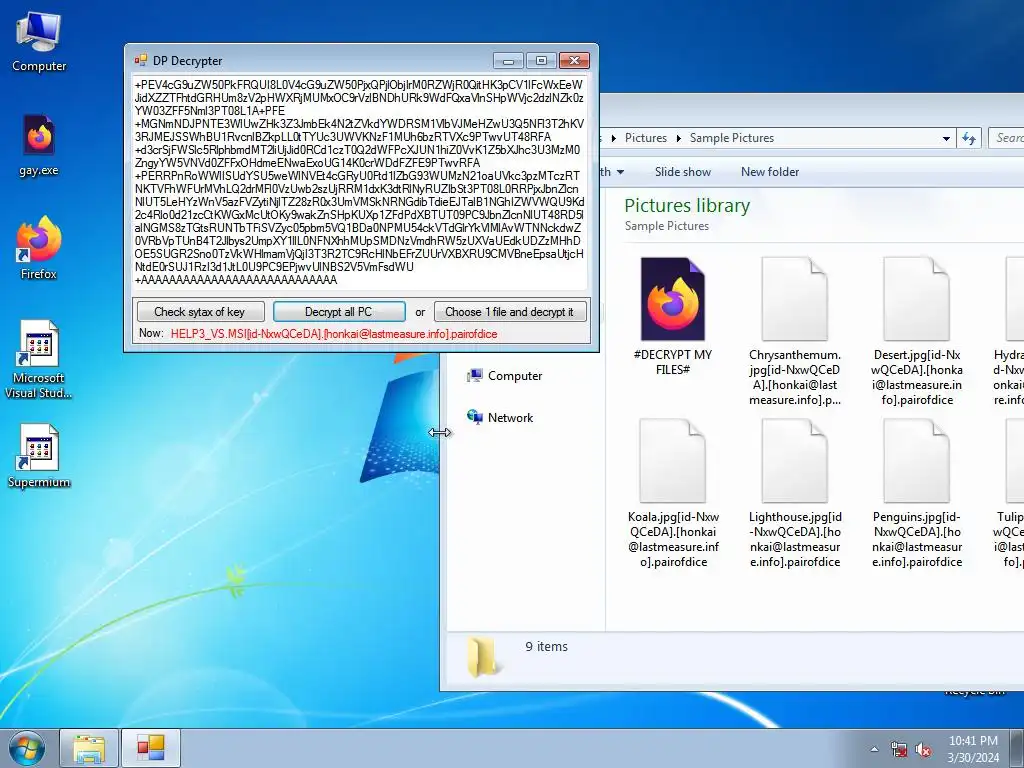Image resolution: width=1024 pixels, height=768 pixels.
Task: Launch the Firefox desktop shortcut
Action: point(39,248)
